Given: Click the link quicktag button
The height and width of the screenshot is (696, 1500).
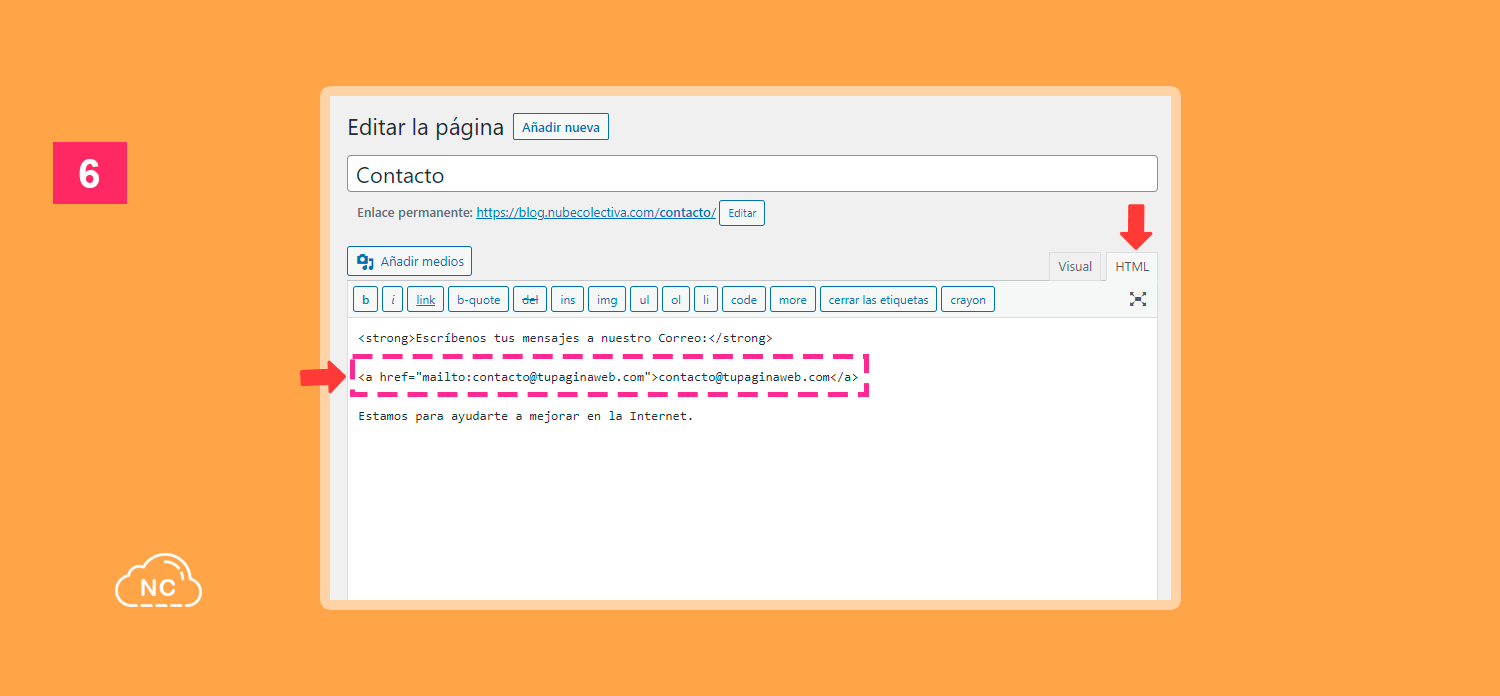Looking at the screenshot, I should 426,299.
